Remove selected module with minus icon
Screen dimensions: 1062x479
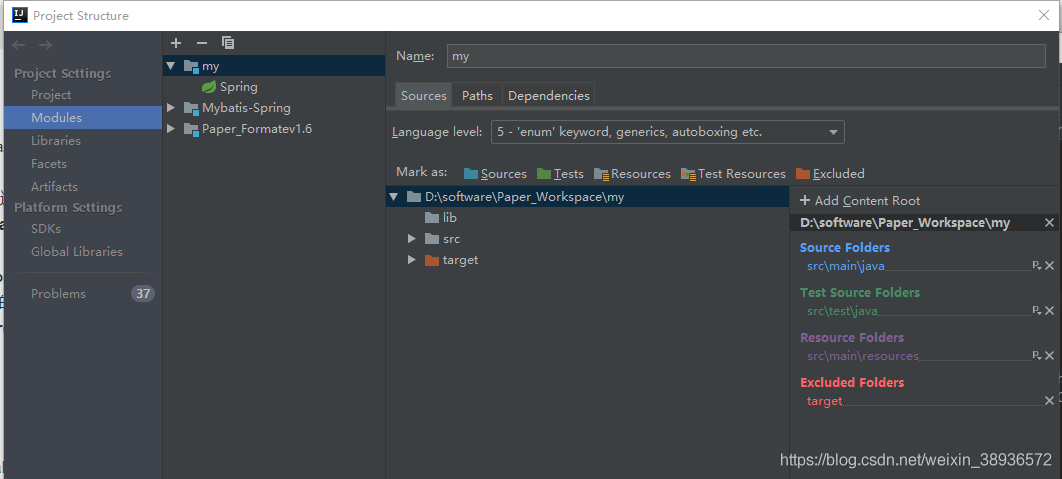tap(202, 43)
